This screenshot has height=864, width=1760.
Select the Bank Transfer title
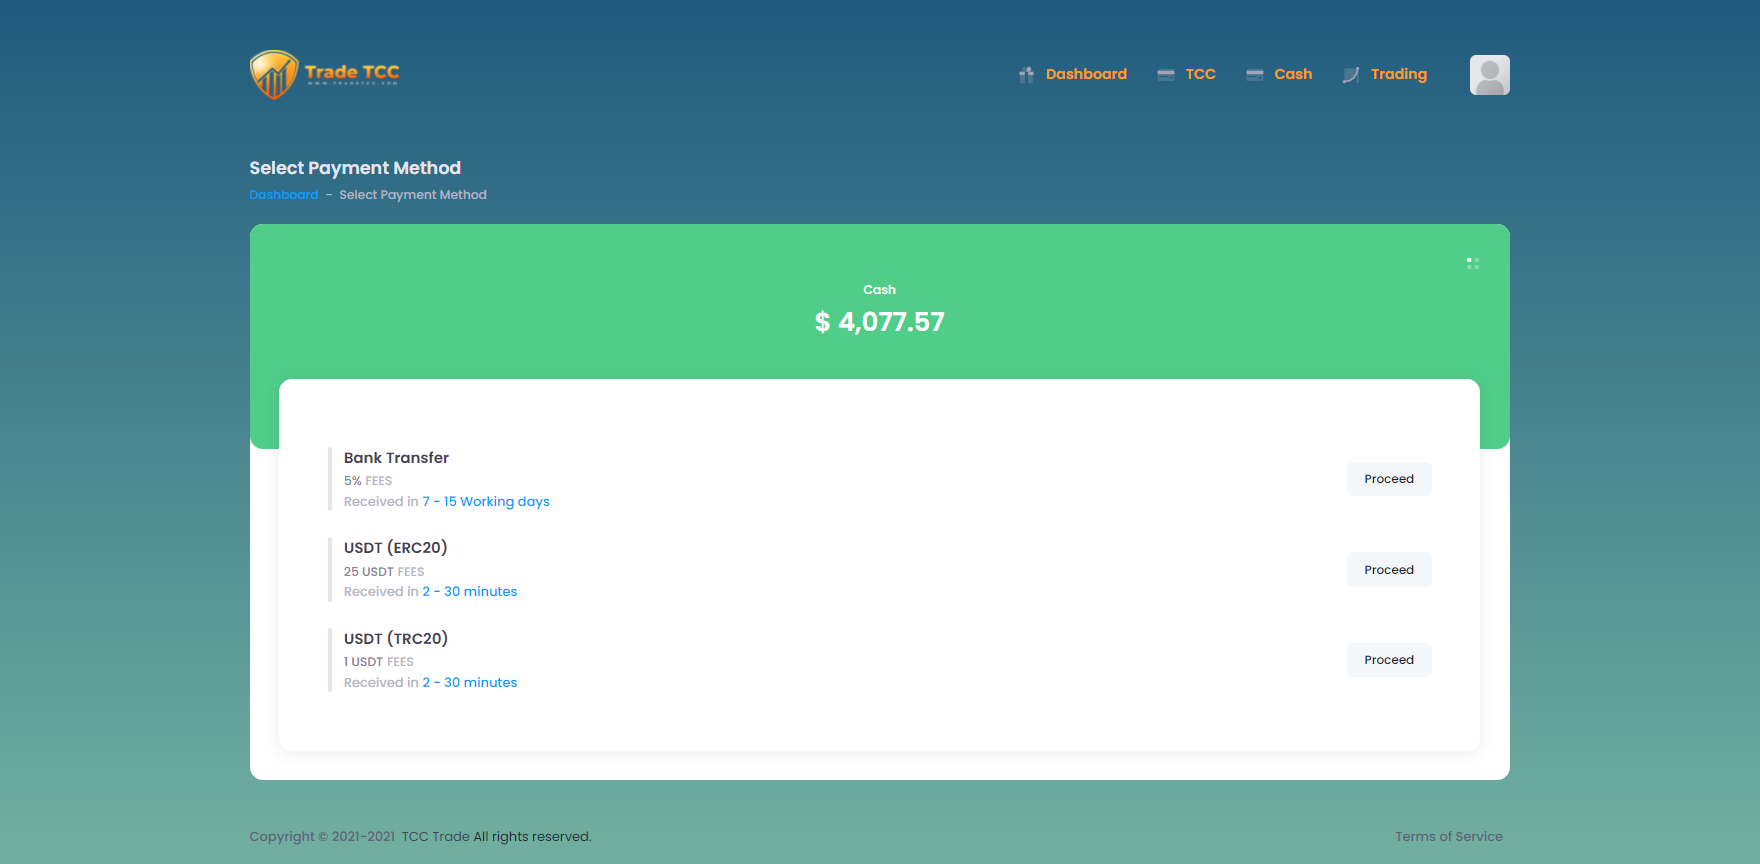[x=396, y=458]
